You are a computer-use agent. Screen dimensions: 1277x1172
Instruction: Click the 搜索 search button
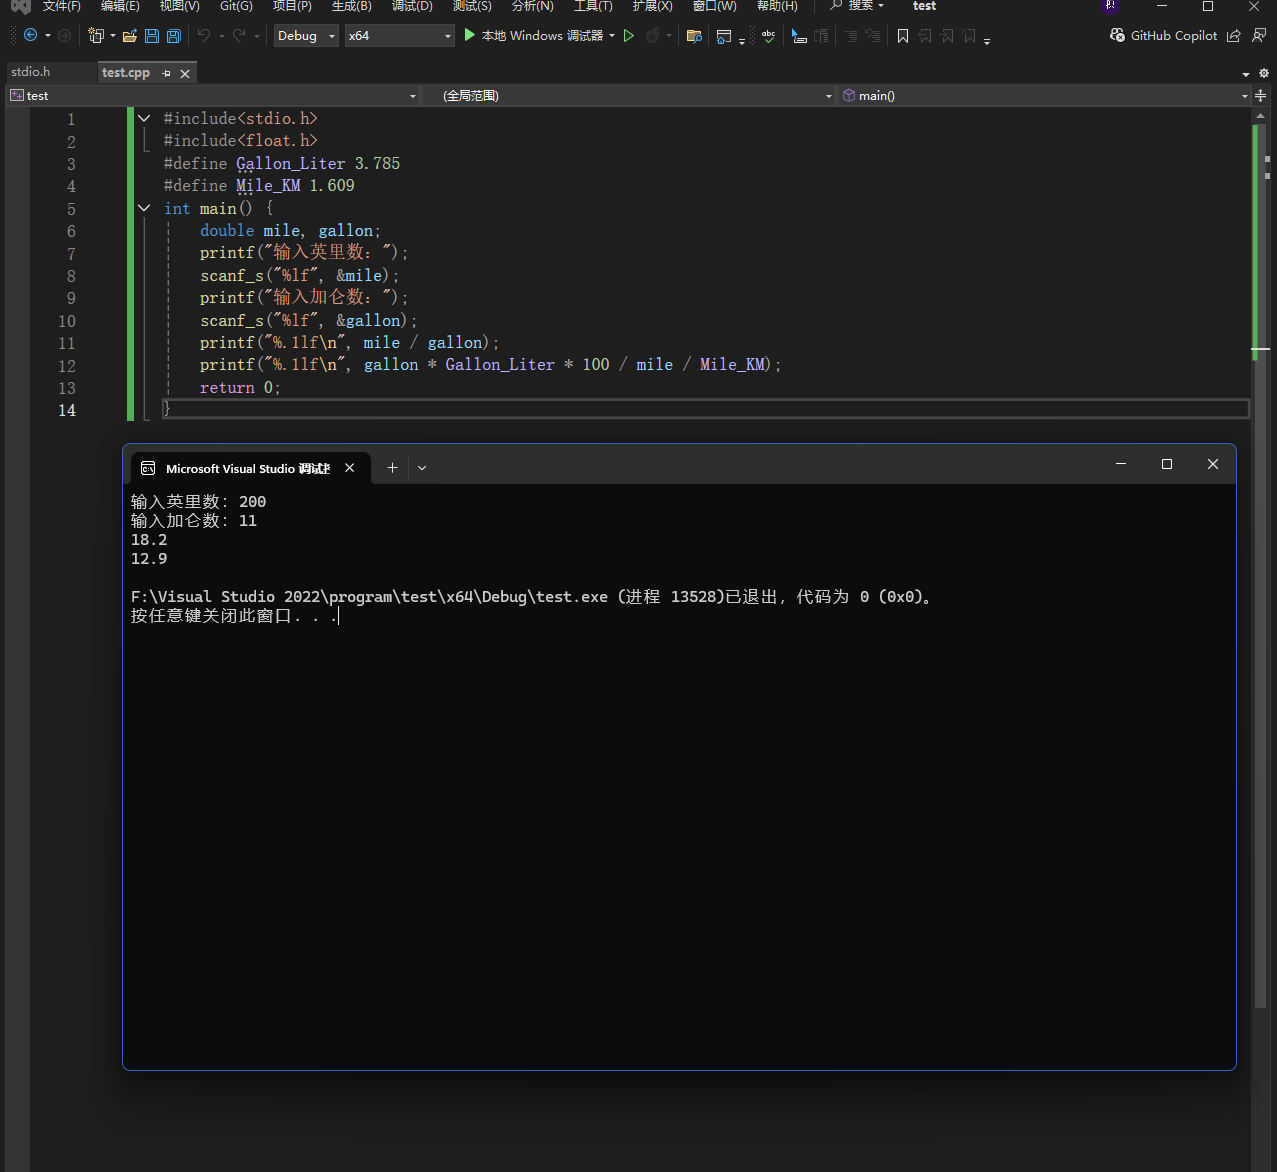(x=857, y=6)
